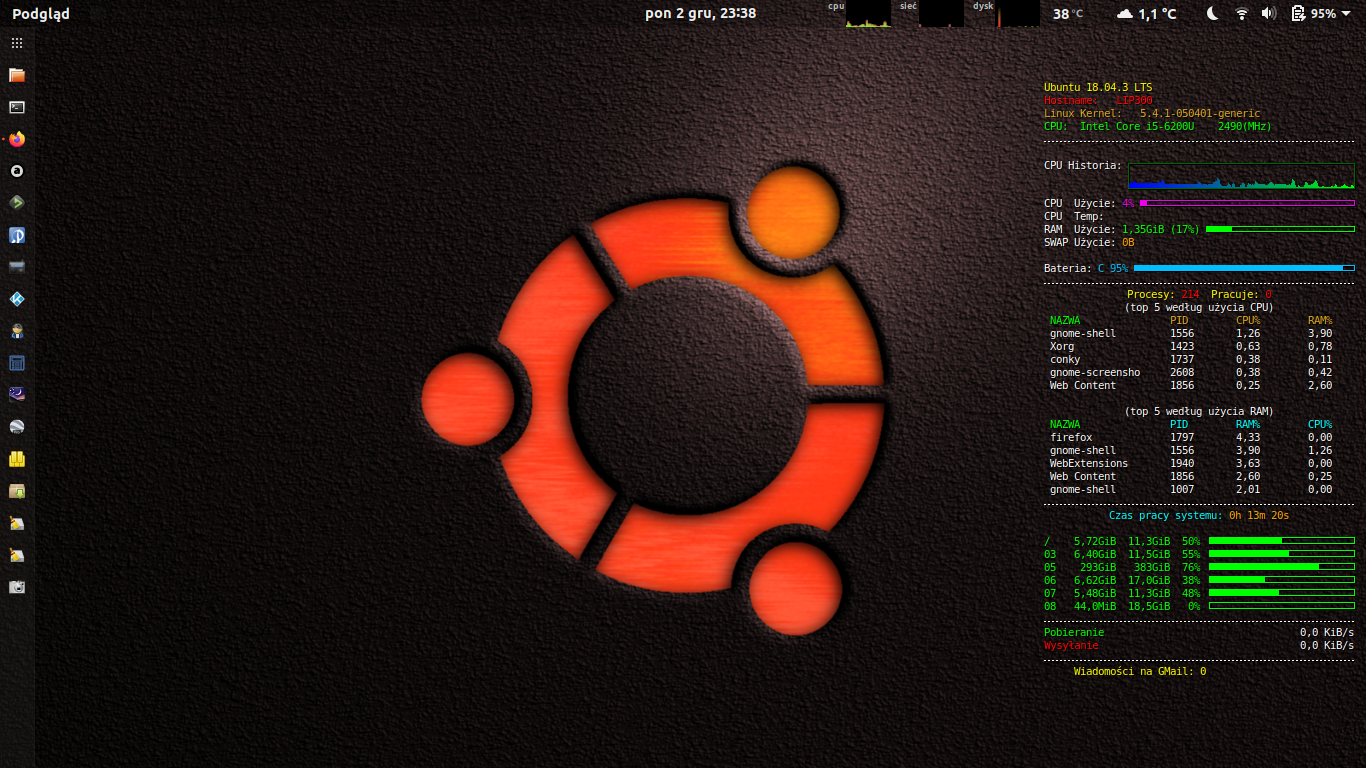
Task: Launch the Screenshot camera app in dock
Action: click(16, 587)
